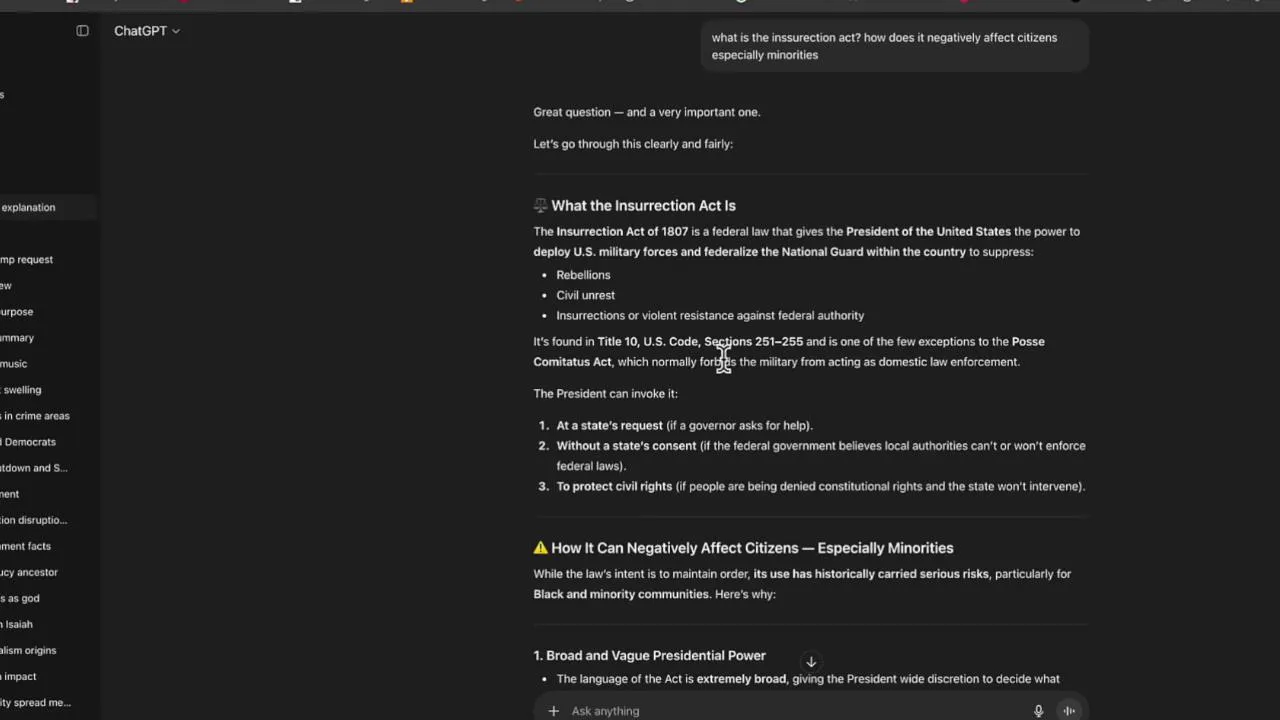Open the 'Democrats' chat in sidebar
Viewport: 1280px width, 720px height.
click(47, 441)
